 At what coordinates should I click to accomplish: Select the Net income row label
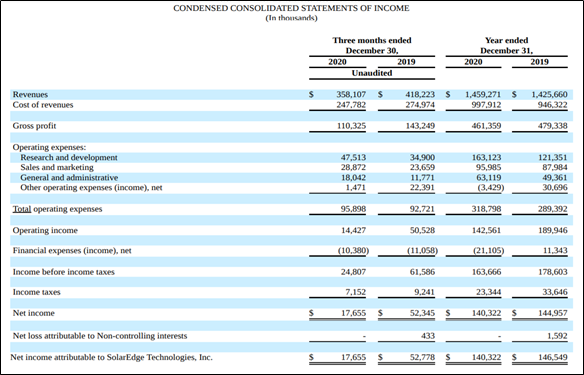pyautogui.click(x=34, y=313)
